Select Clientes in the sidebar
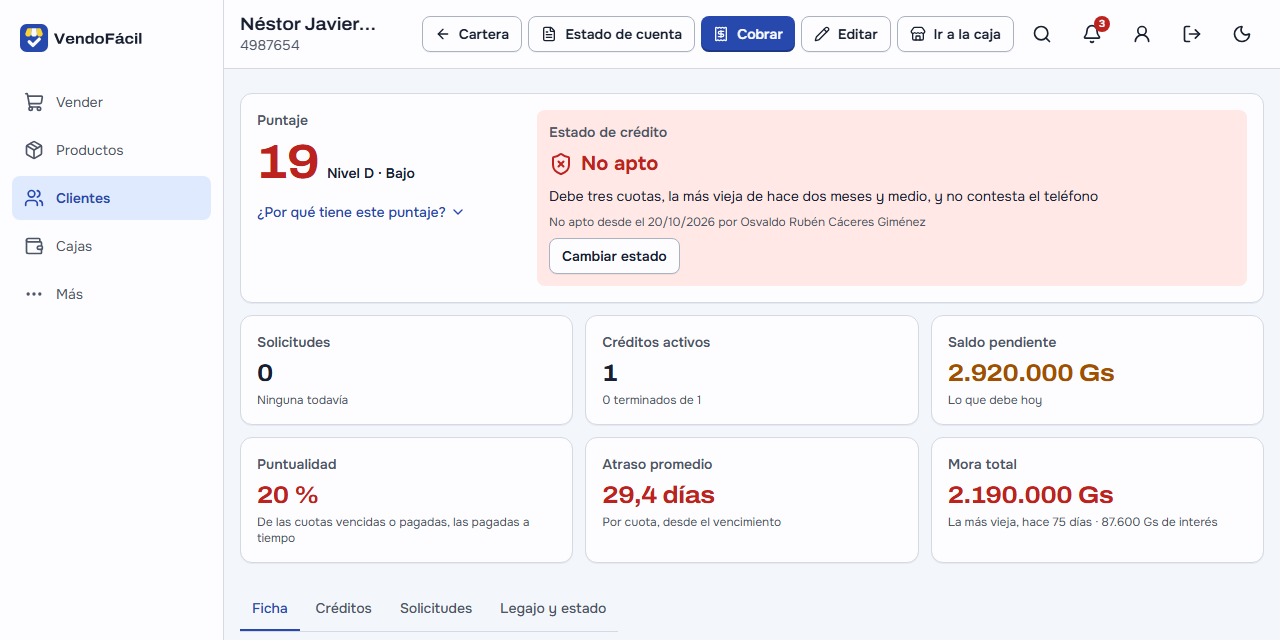 pos(111,198)
